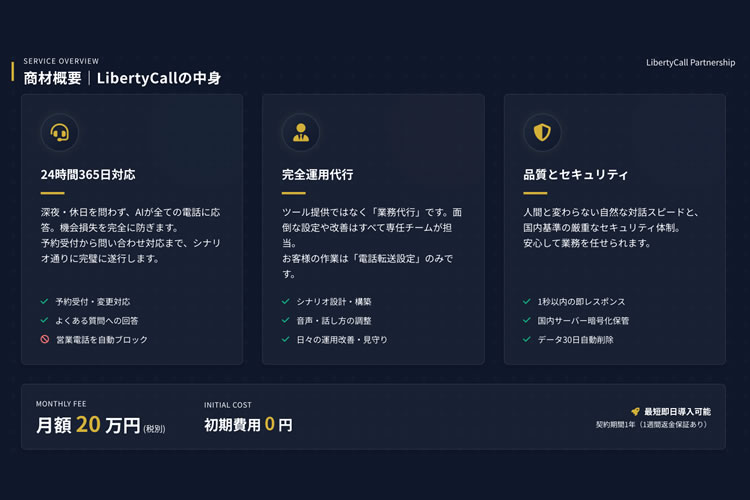Click the LibertyCall Partnership label in the header
This screenshot has height=500, width=750.
tap(691, 62)
